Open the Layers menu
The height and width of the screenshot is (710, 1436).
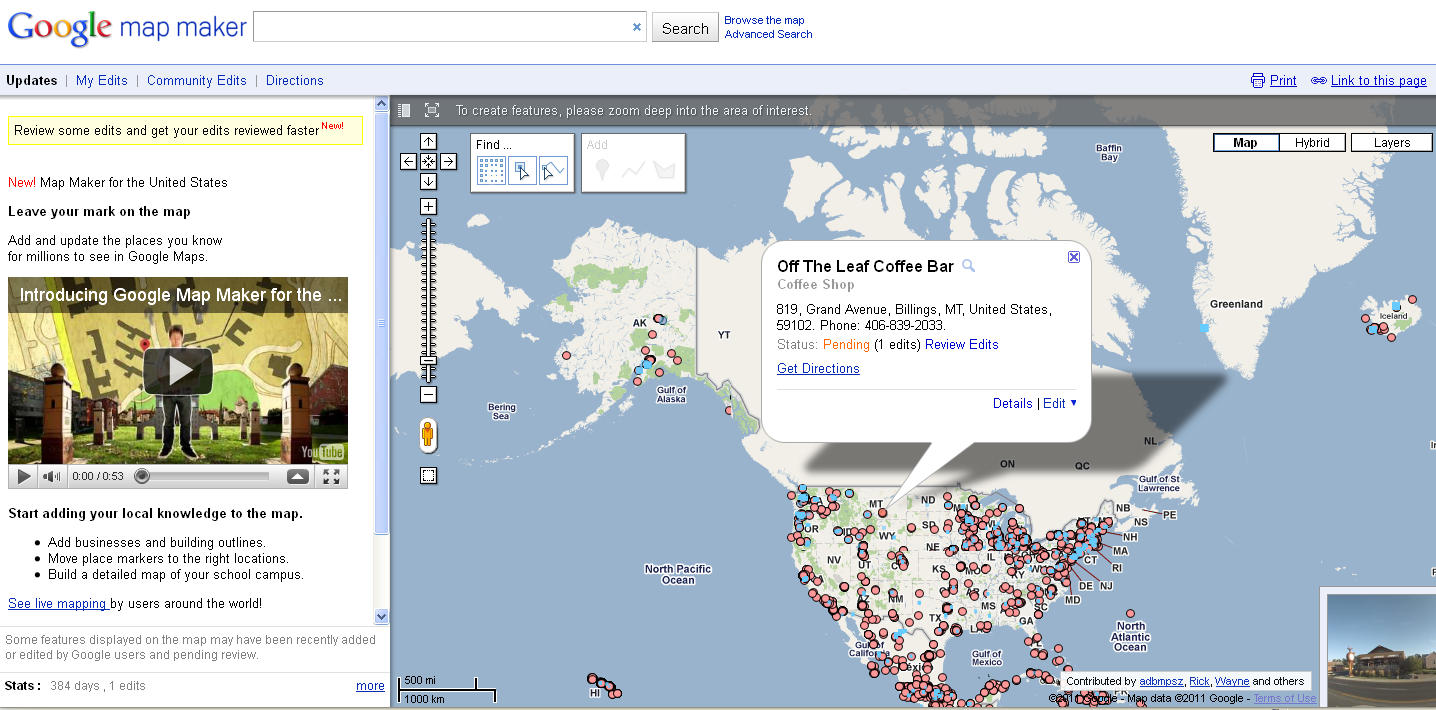pyautogui.click(x=1392, y=143)
